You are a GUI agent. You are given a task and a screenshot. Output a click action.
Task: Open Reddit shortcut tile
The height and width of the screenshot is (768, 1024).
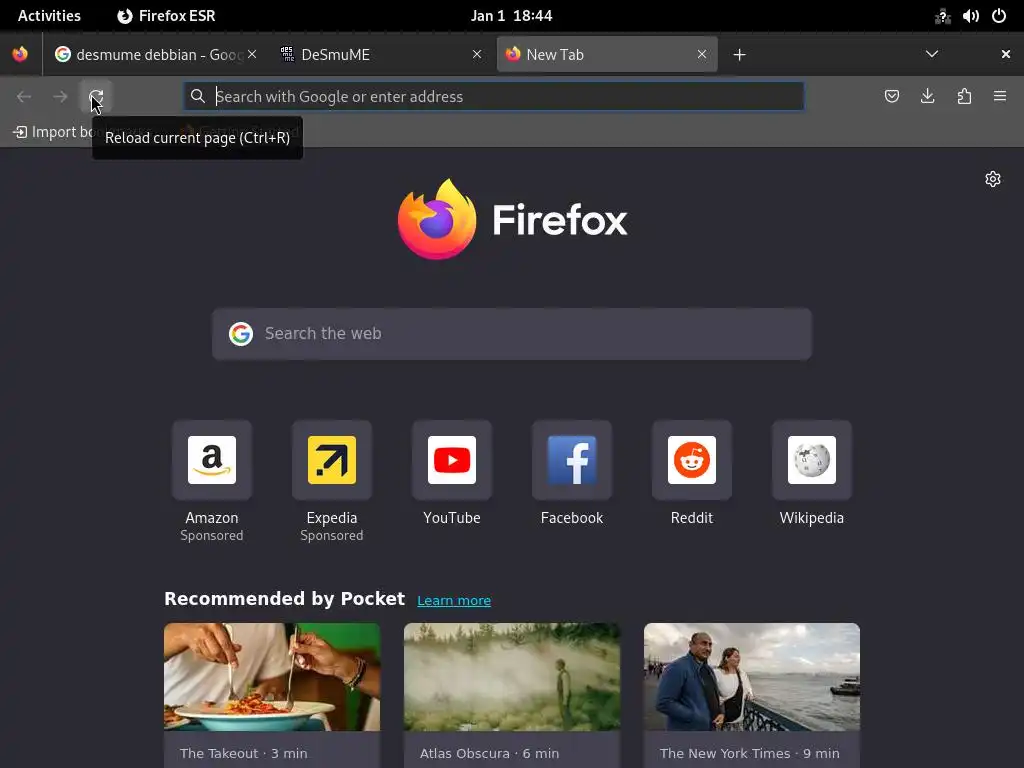click(692, 460)
